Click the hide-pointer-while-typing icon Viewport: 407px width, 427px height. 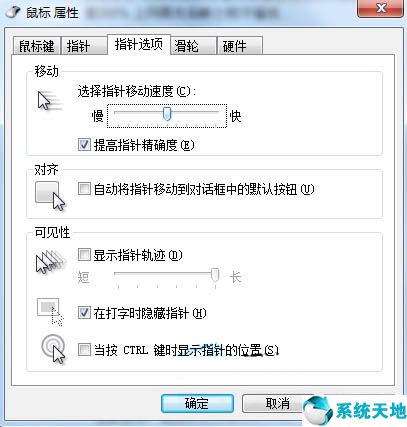50,312
